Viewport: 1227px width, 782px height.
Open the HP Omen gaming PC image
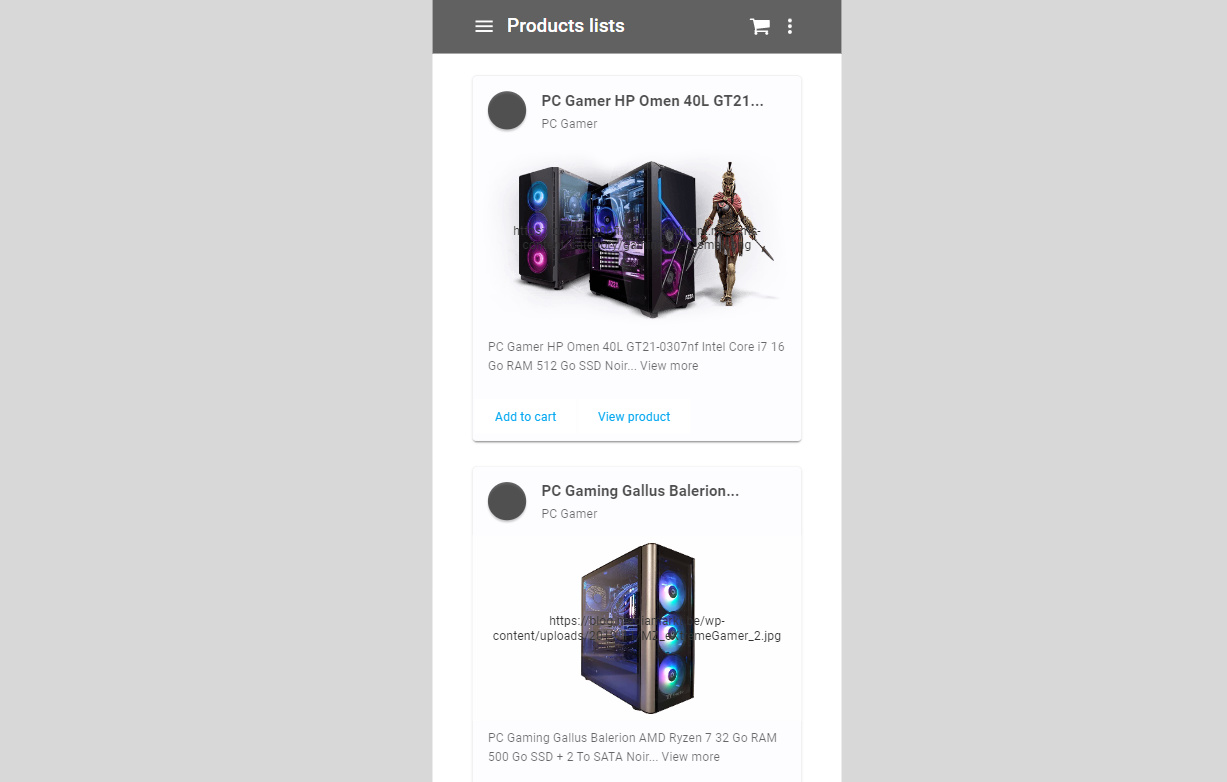pos(637,238)
